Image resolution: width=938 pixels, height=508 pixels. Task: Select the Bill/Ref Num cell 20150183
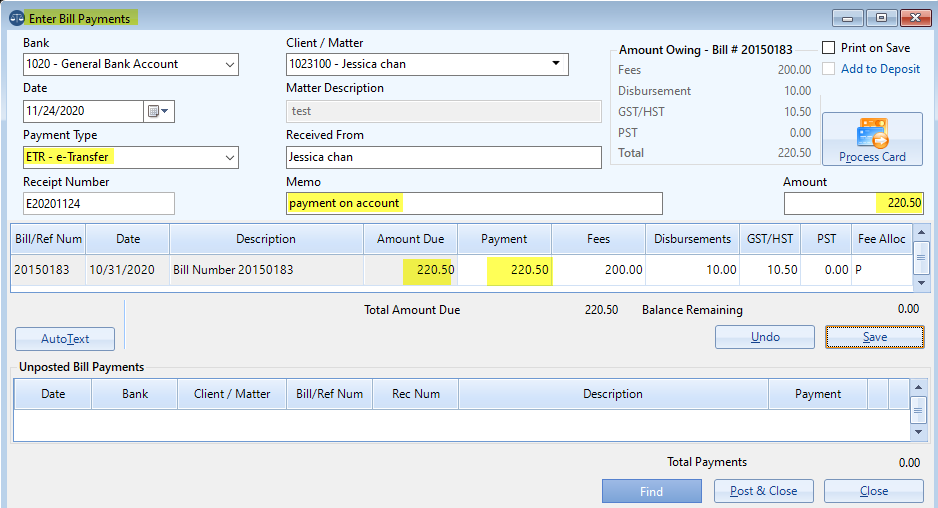[x=48, y=270]
